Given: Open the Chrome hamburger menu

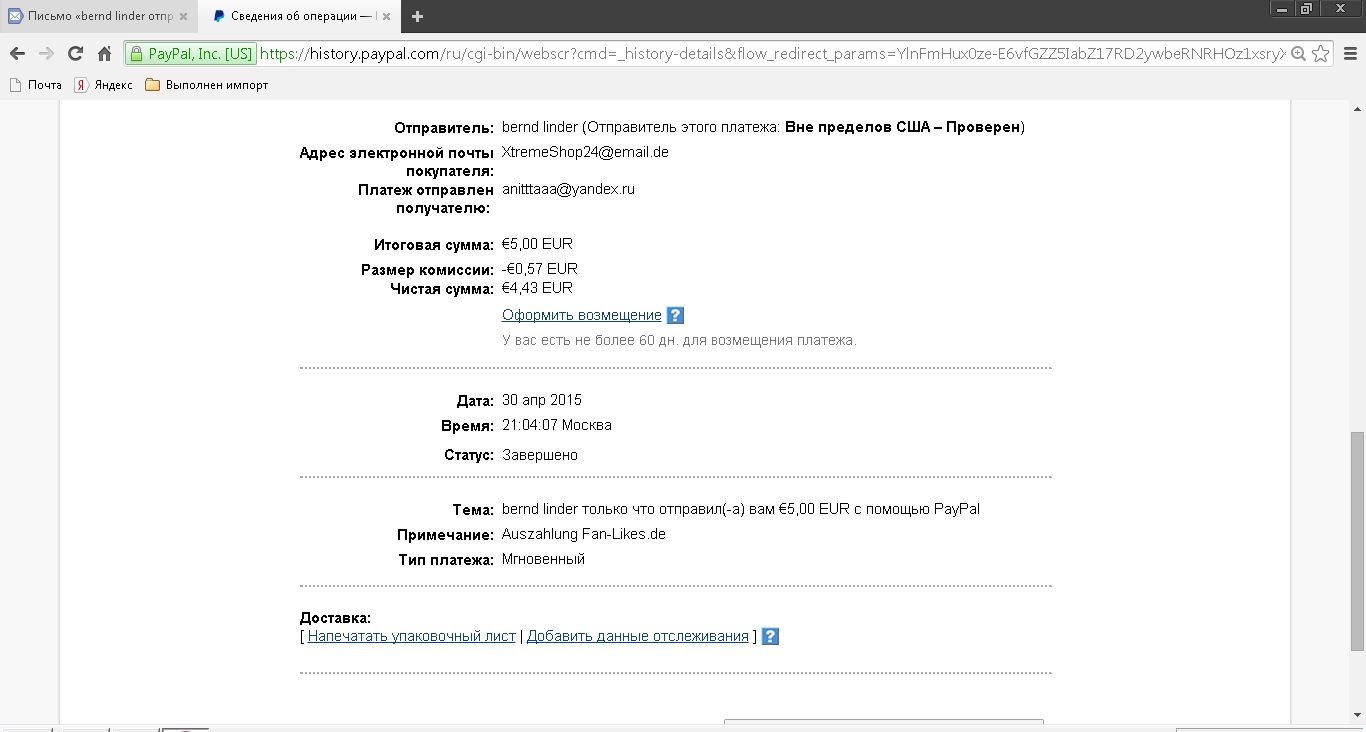Looking at the screenshot, I should click(1349, 54).
